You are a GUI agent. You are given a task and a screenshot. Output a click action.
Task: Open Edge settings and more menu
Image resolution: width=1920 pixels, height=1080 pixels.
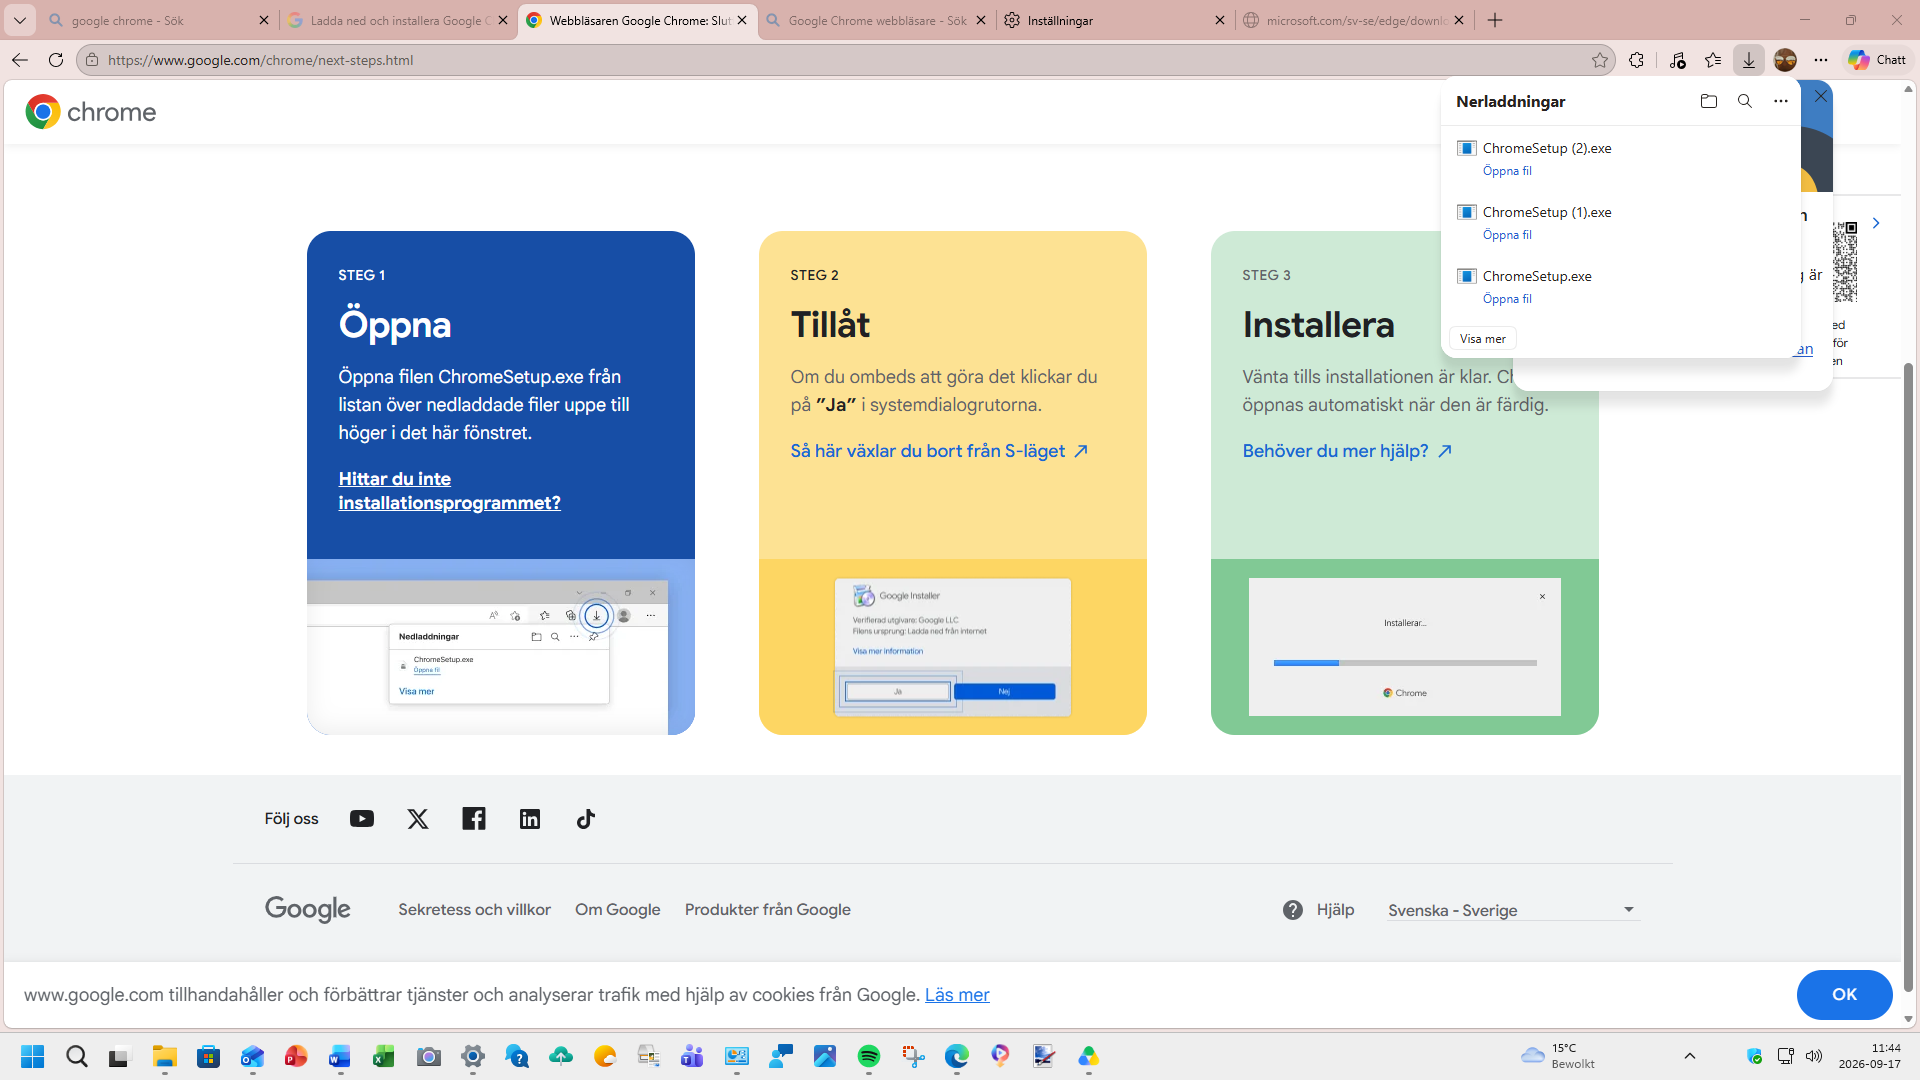pyautogui.click(x=1821, y=60)
